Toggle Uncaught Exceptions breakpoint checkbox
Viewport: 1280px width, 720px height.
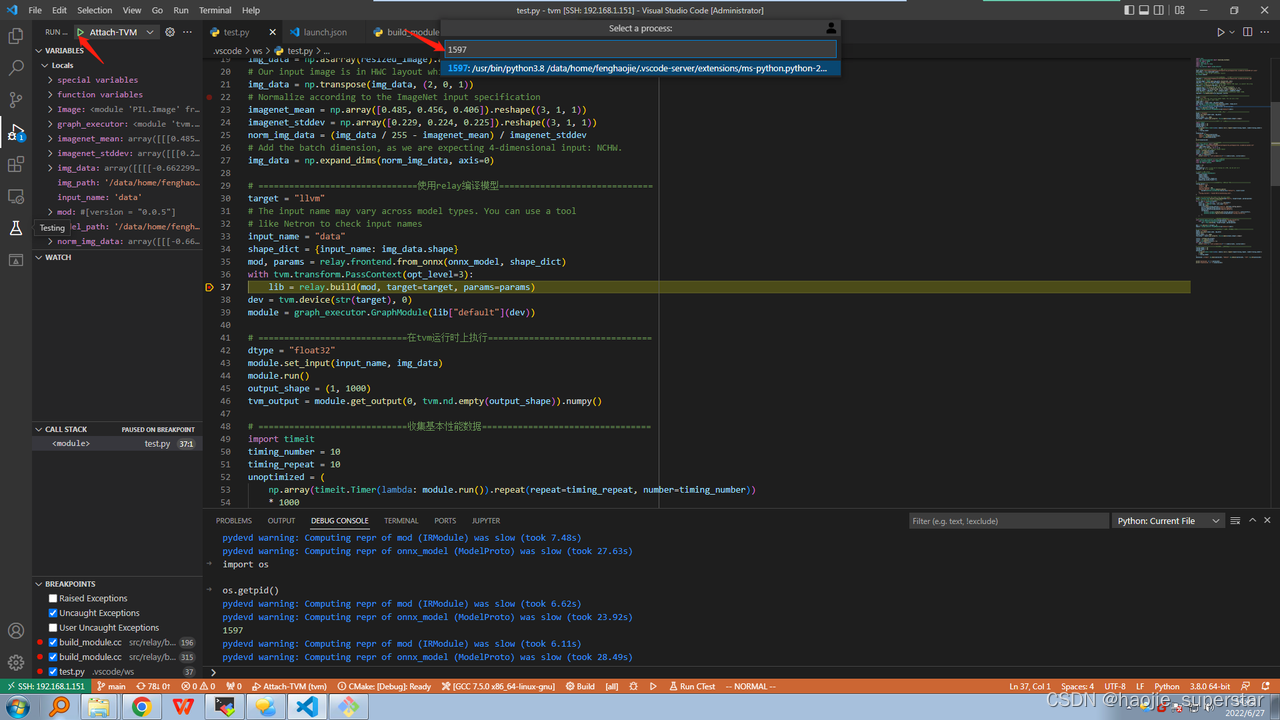(53, 613)
